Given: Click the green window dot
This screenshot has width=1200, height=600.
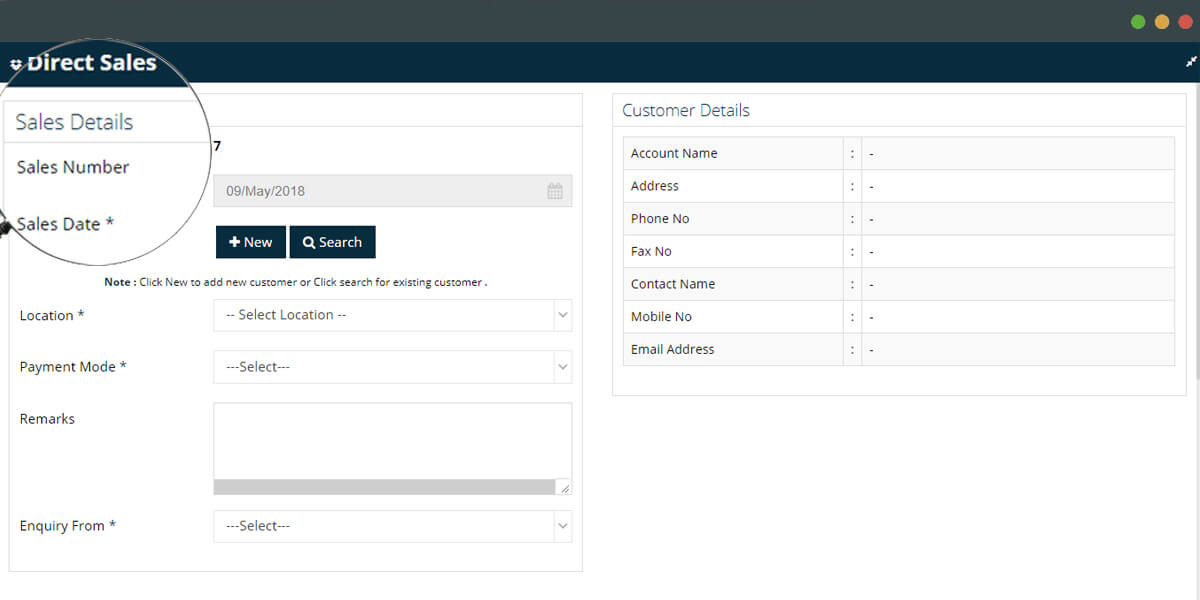Looking at the screenshot, I should [x=1138, y=20].
